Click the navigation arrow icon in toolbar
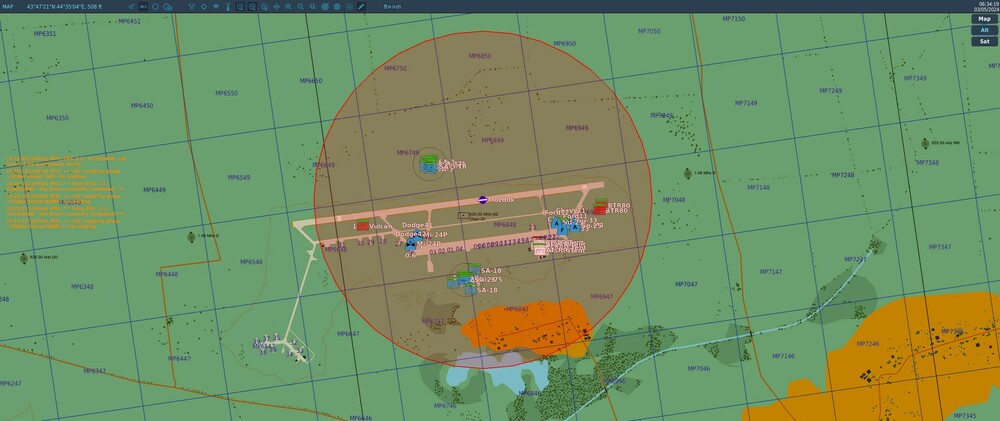This screenshot has height=421, width=1000. pyautogui.click(x=131, y=6)
